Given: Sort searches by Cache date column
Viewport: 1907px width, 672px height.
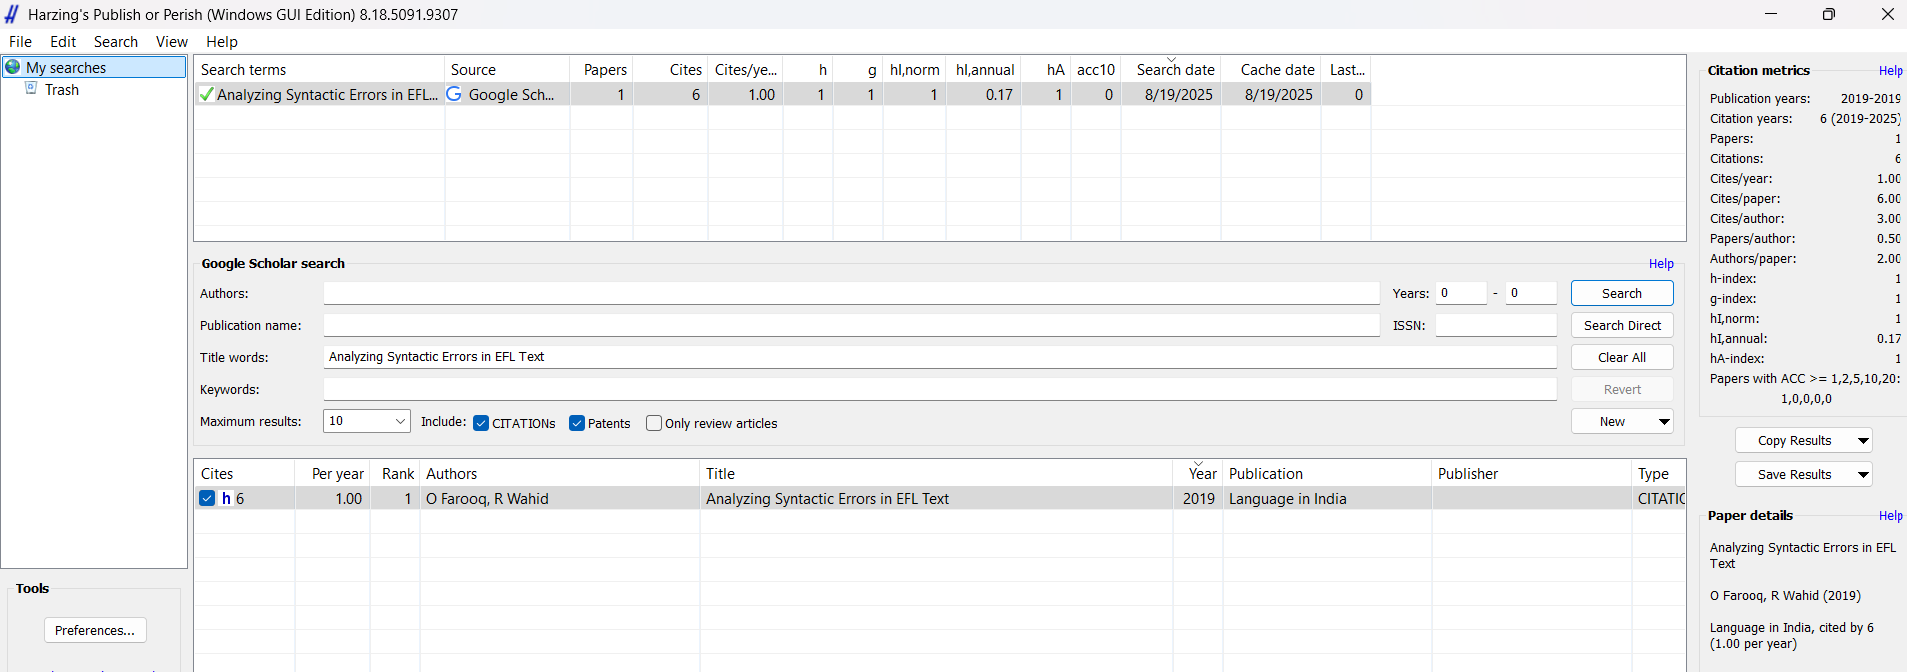Looking at the screenshot, I should point(1271,70).
